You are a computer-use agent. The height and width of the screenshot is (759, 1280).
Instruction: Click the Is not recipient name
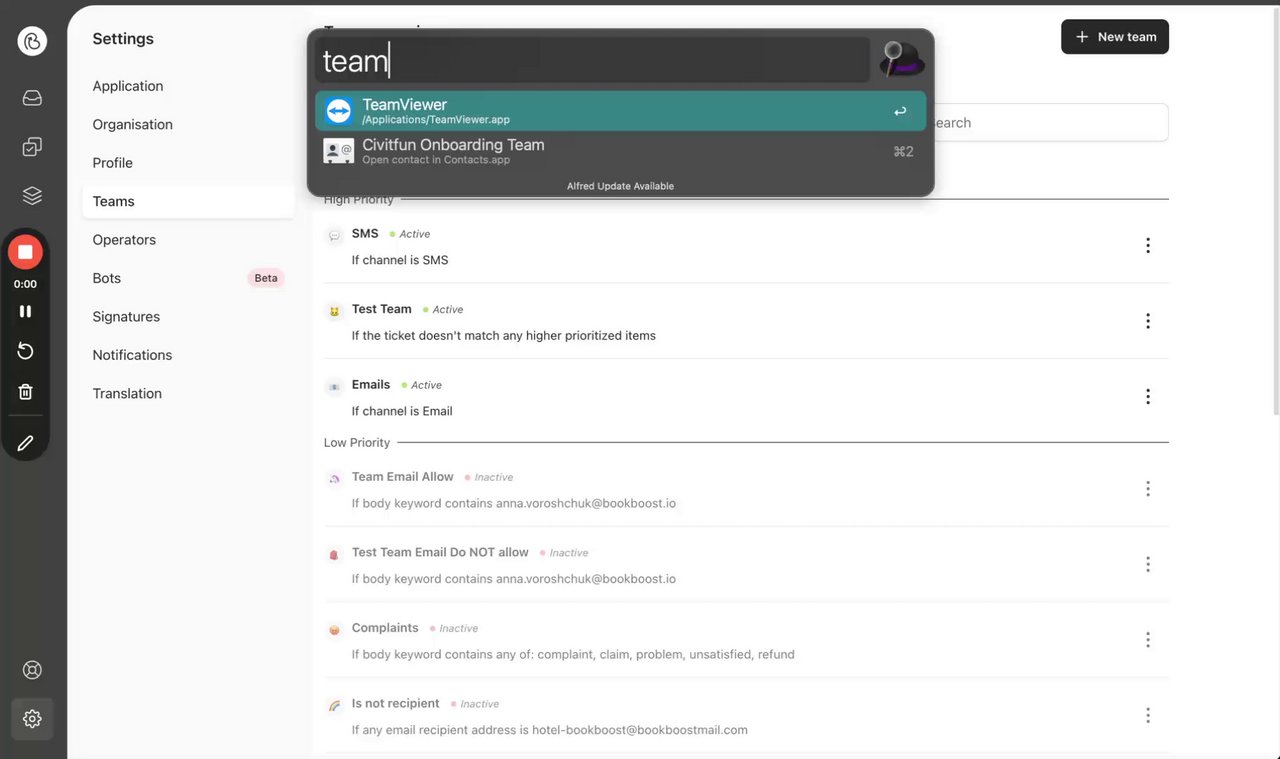pyautogui.click(x=396, y=703)
